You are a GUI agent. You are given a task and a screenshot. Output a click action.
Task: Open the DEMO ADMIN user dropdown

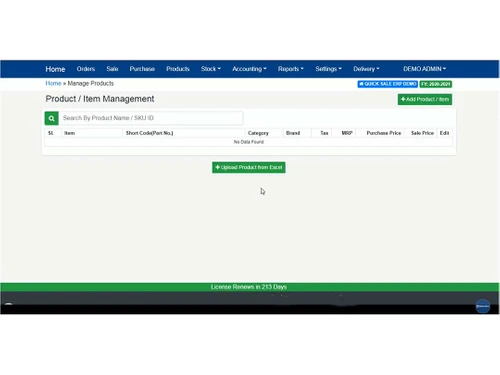[x=424, y=69]
